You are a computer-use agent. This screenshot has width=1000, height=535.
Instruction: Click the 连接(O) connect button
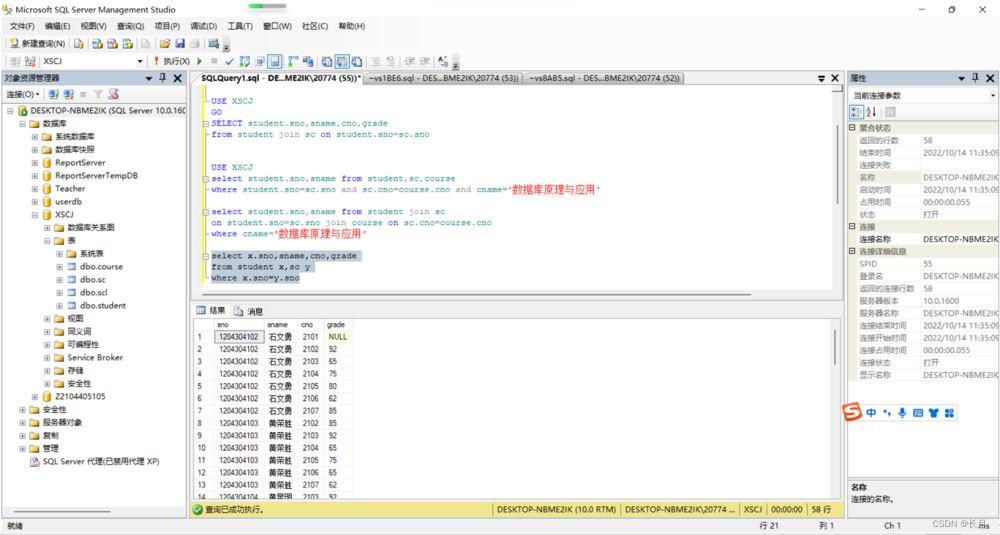[22, 94]
